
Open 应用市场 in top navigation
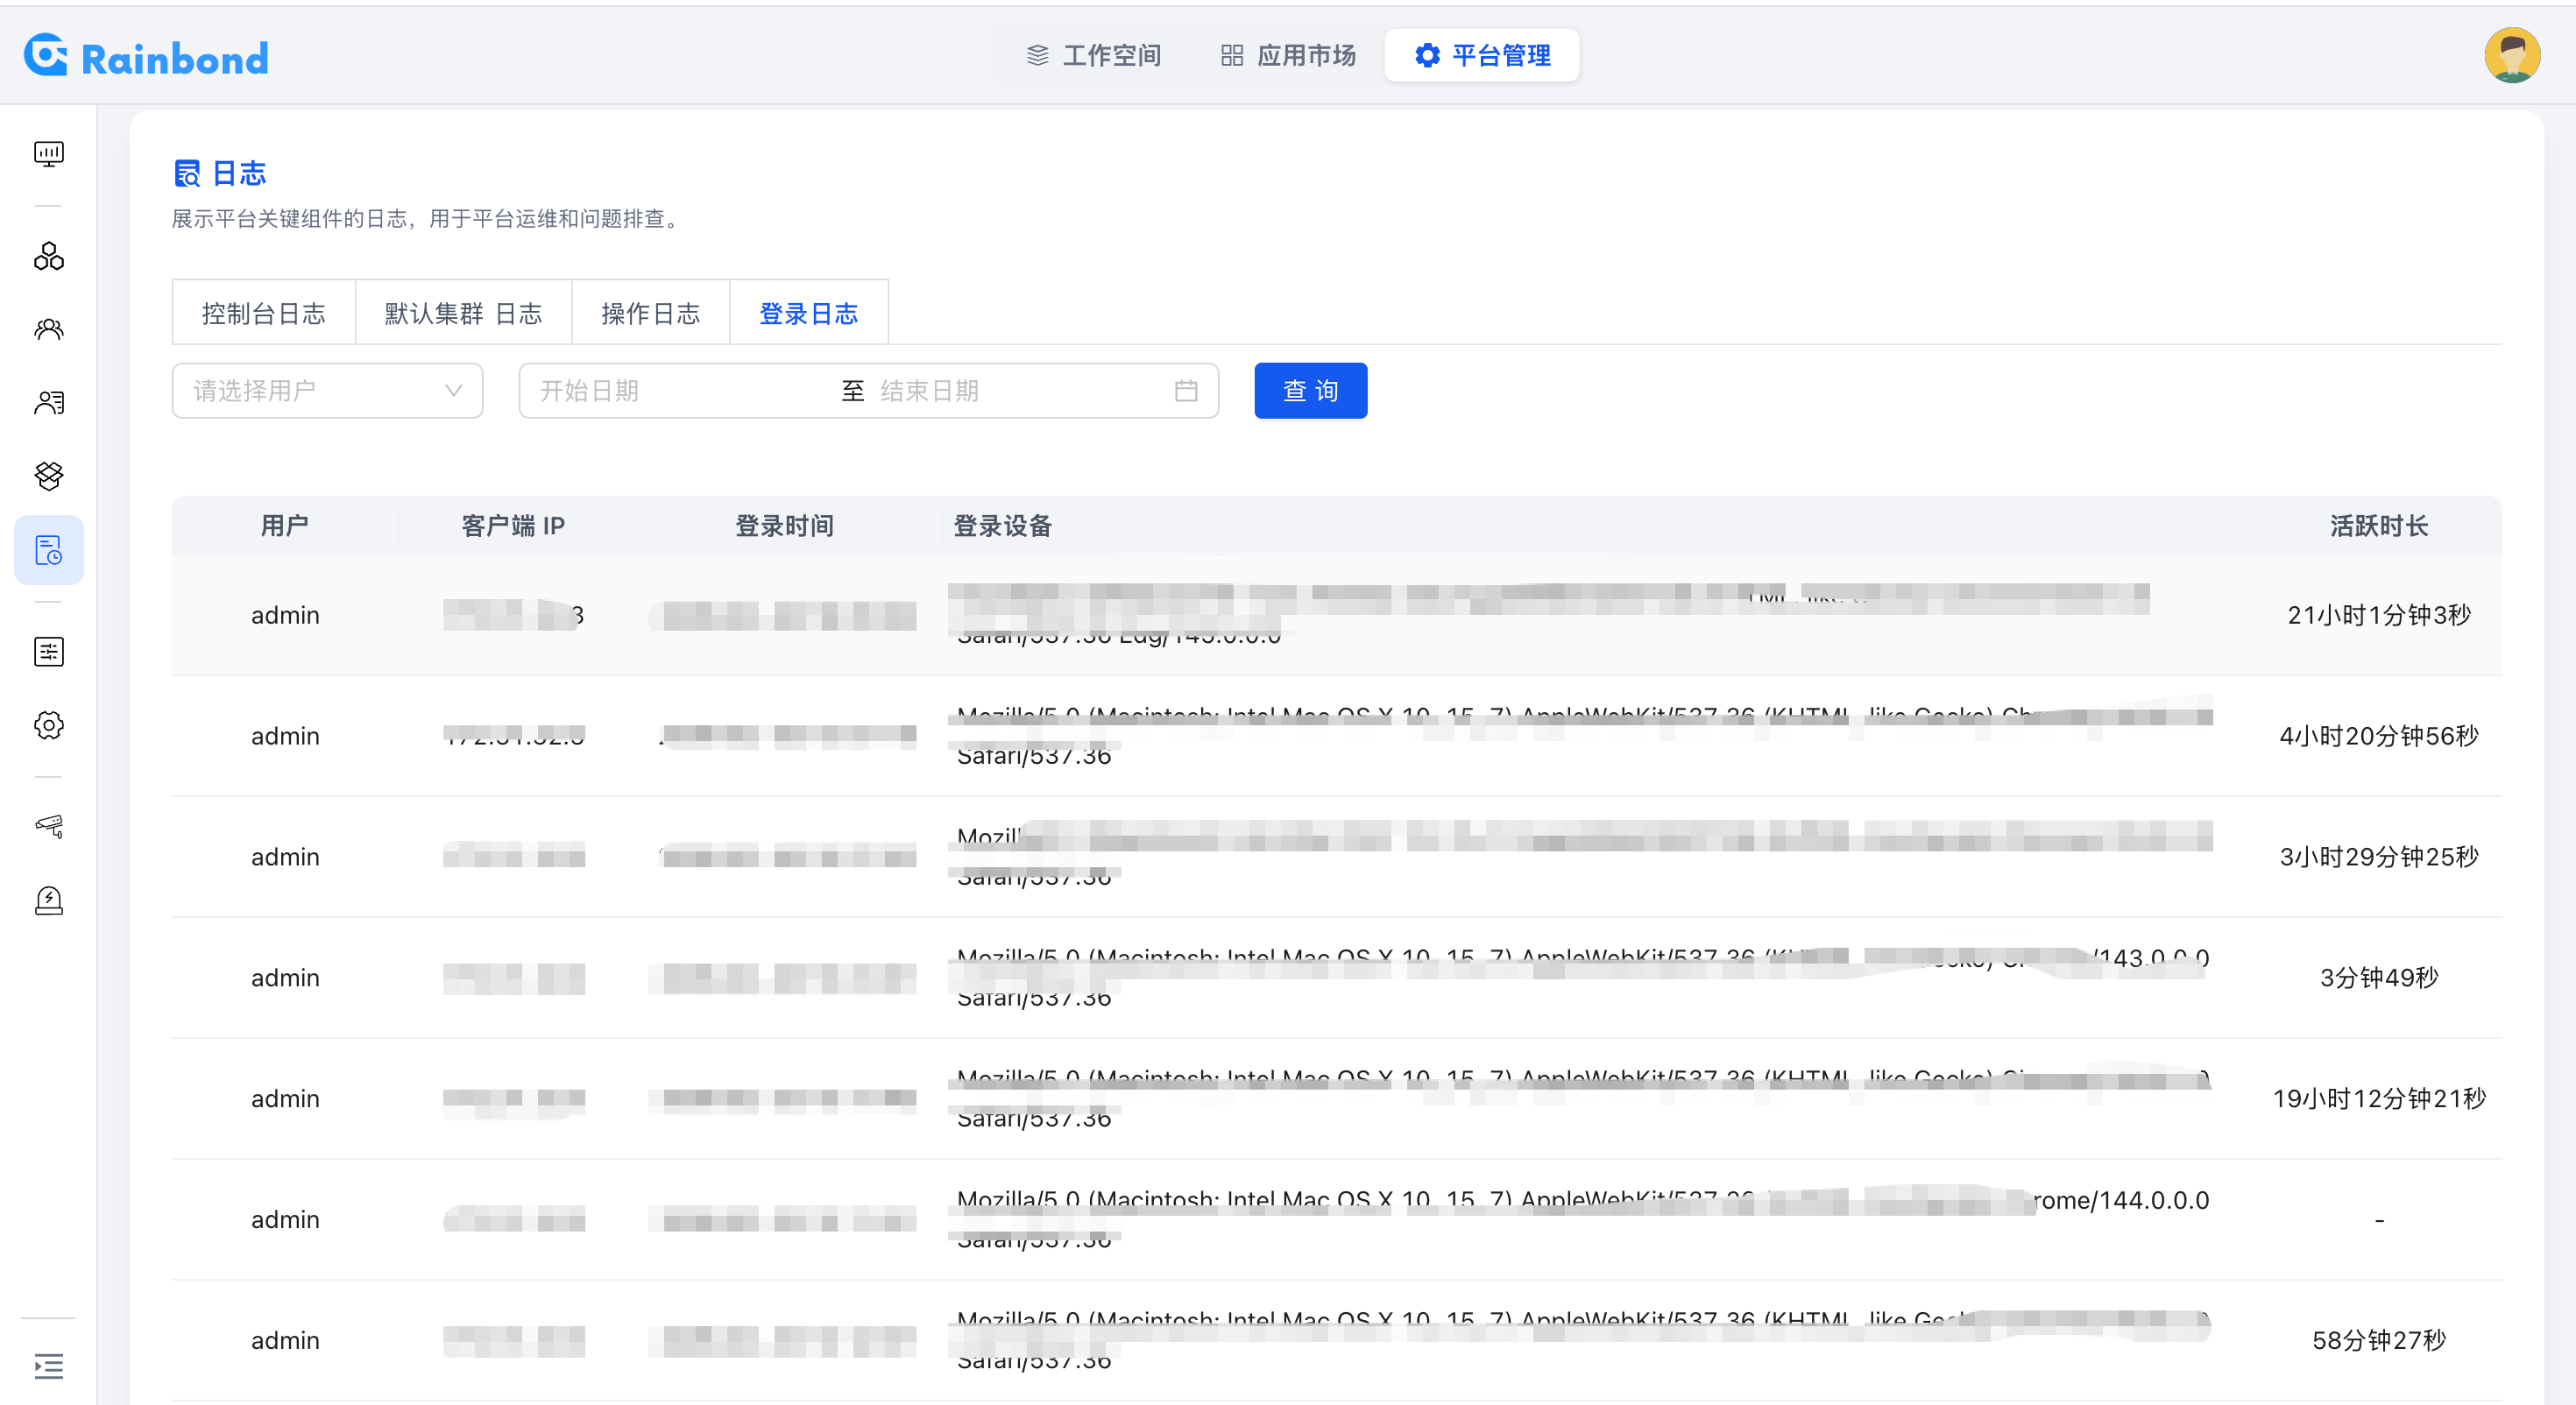[1288, 56]
